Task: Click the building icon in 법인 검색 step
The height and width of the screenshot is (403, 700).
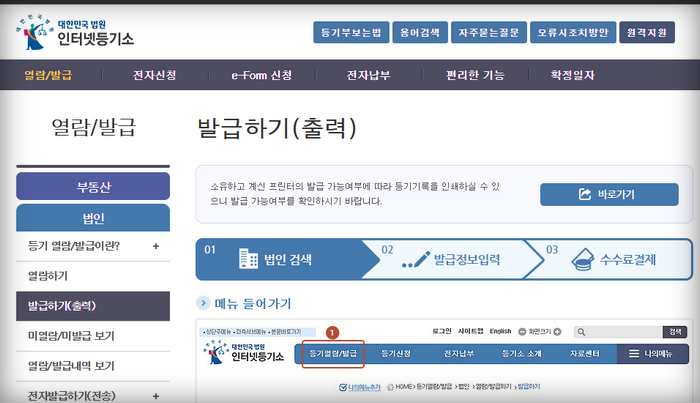Action: (x=248, y=259)
